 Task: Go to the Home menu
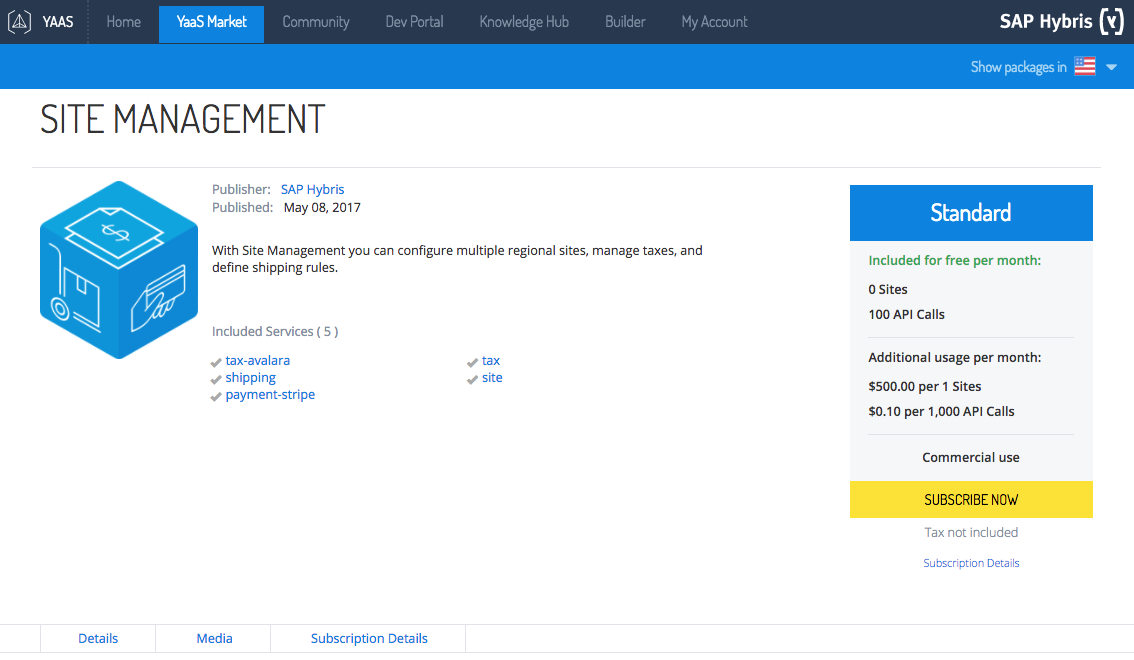[124, 22]
